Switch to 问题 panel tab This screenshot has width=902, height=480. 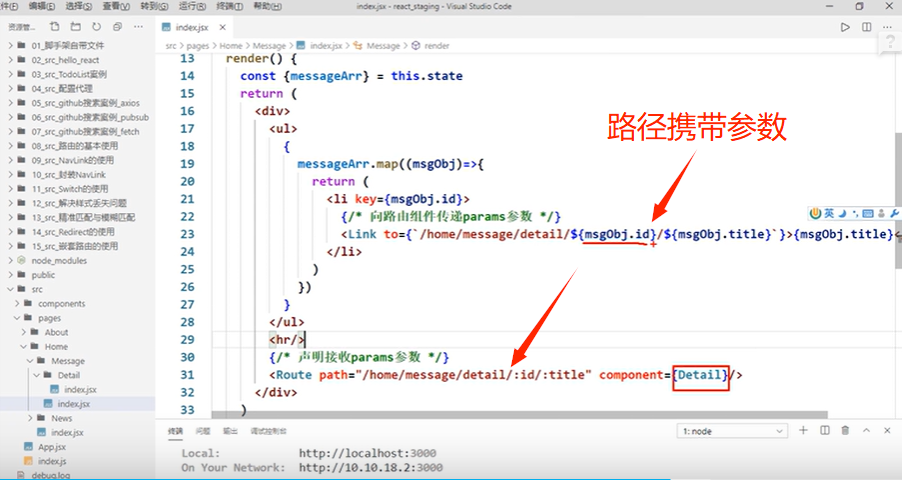(x=202, y=431)
